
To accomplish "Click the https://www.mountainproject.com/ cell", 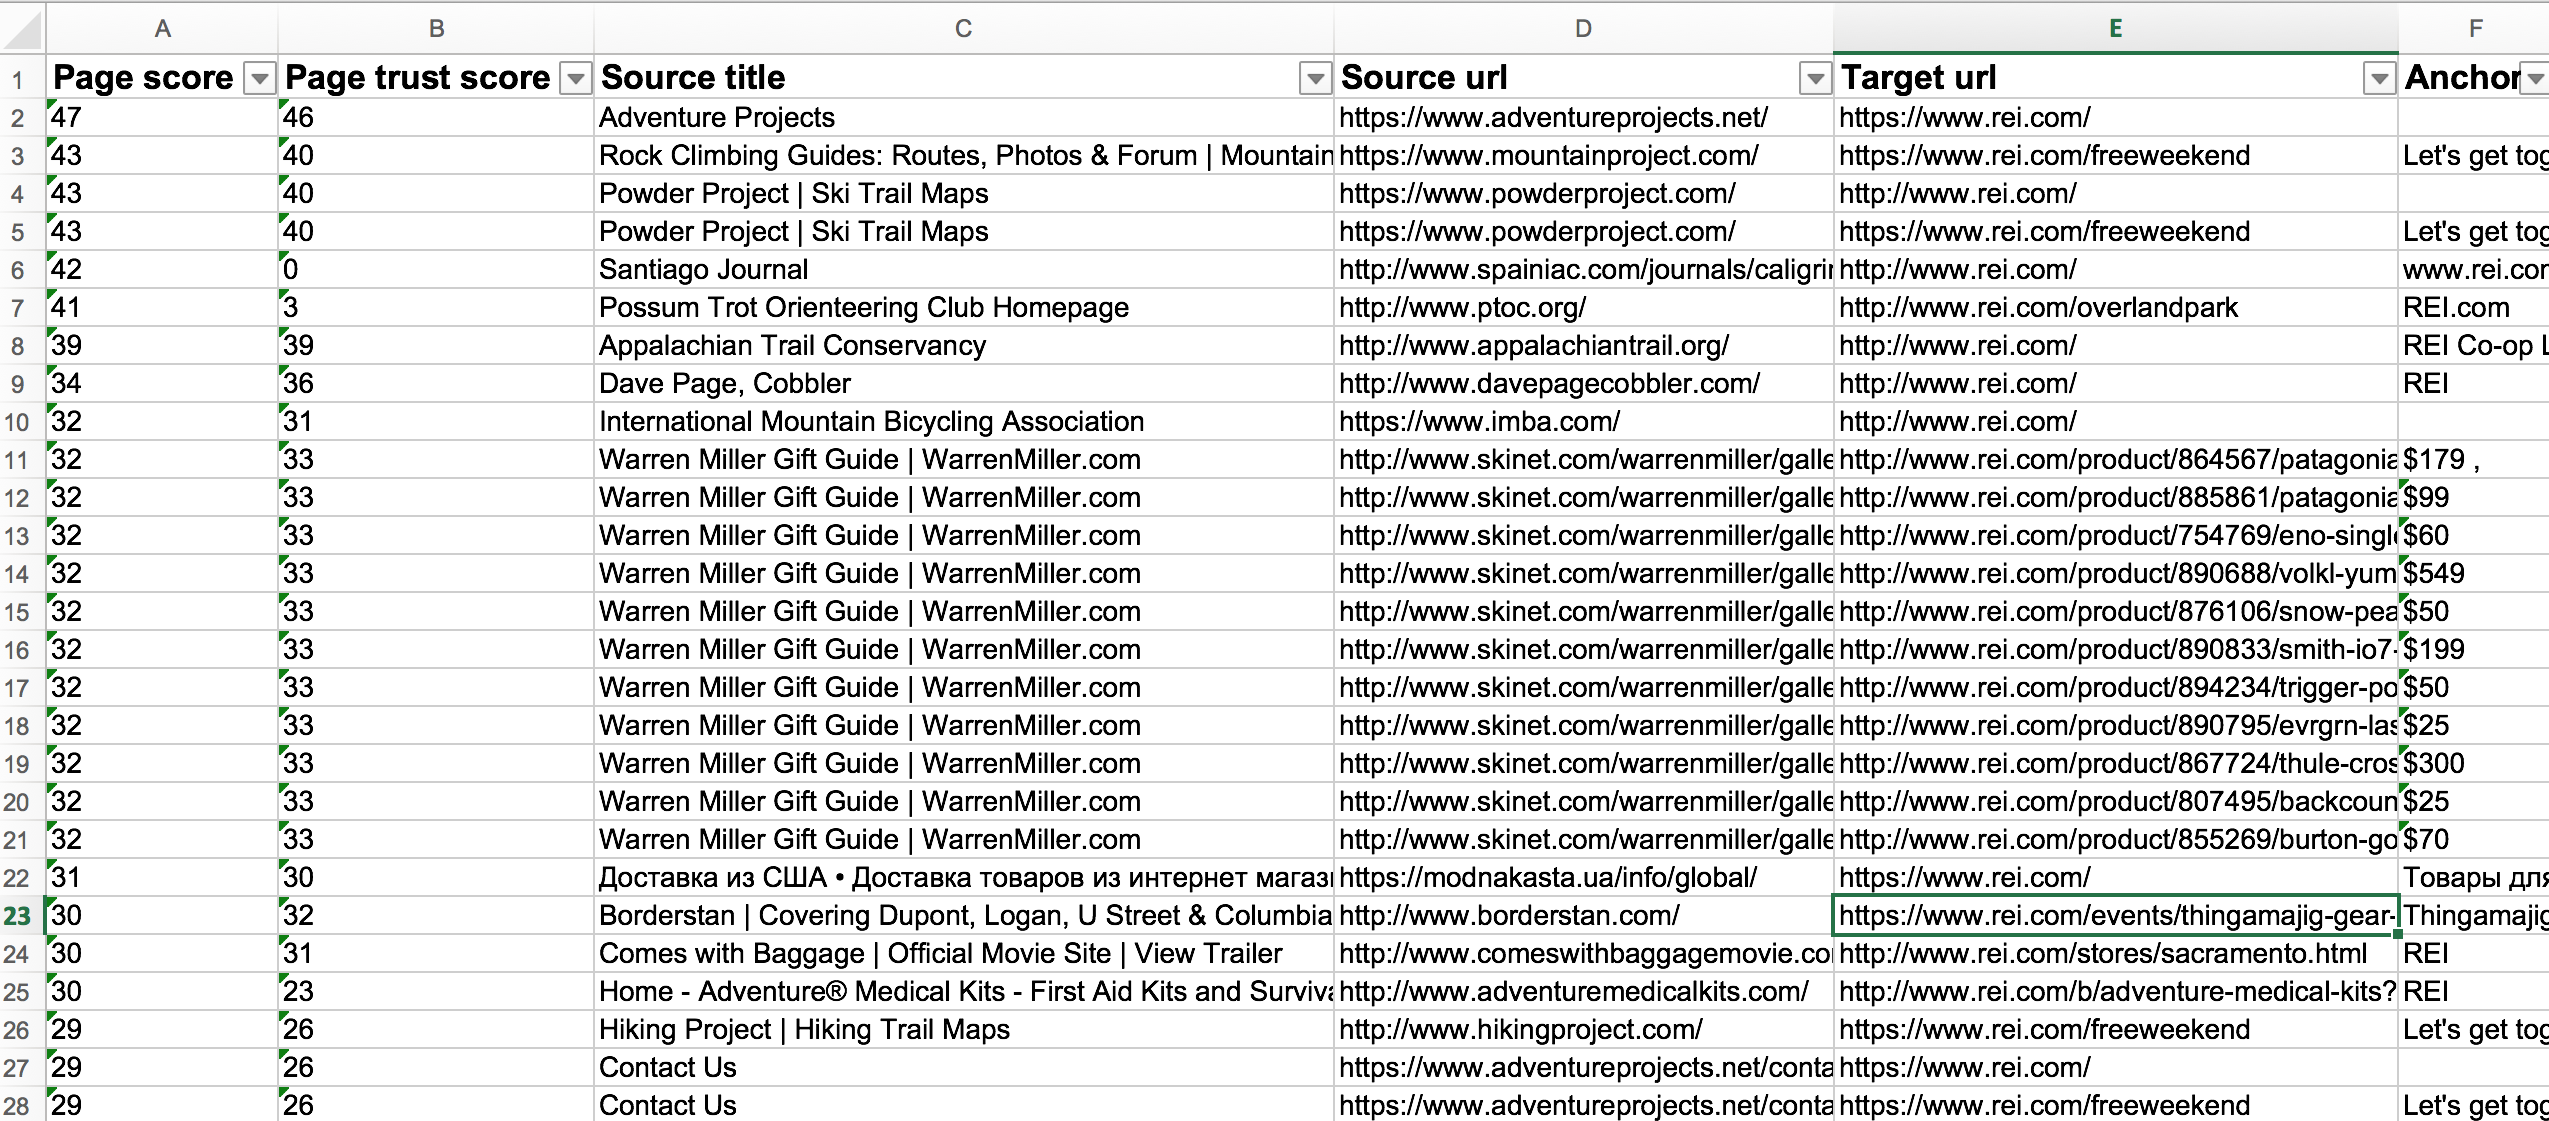I will (x=1583, y=156).
